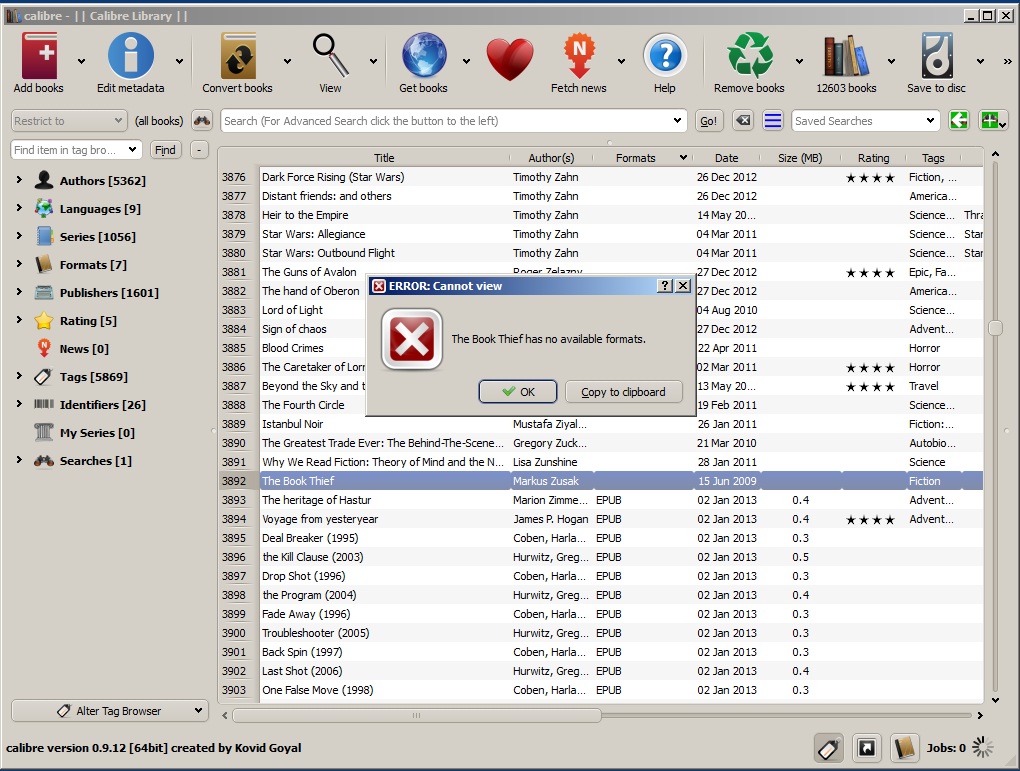Viewport: 1020px width, 771px height.
Task: Clear the current search with the reset icon
Action: (x=743, y=121)
